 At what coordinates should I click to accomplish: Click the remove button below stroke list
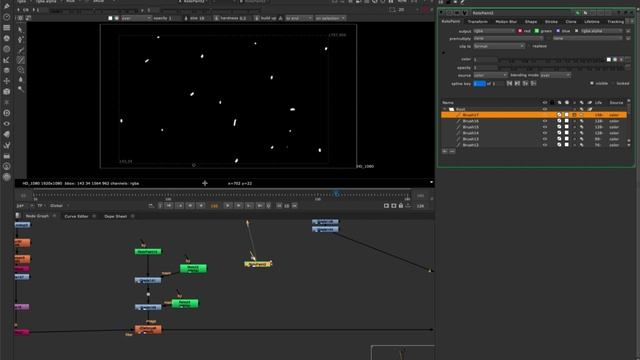(x=452, y=151)
